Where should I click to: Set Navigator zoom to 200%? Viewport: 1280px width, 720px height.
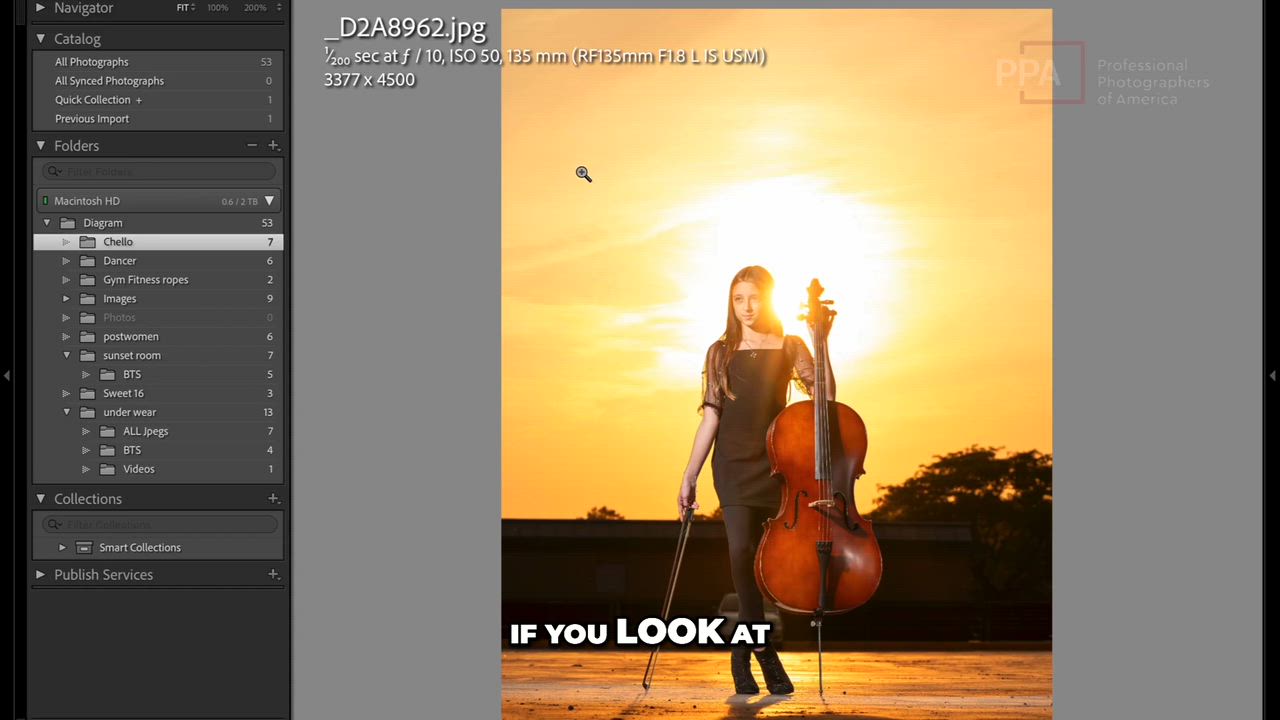coord(255,8)
